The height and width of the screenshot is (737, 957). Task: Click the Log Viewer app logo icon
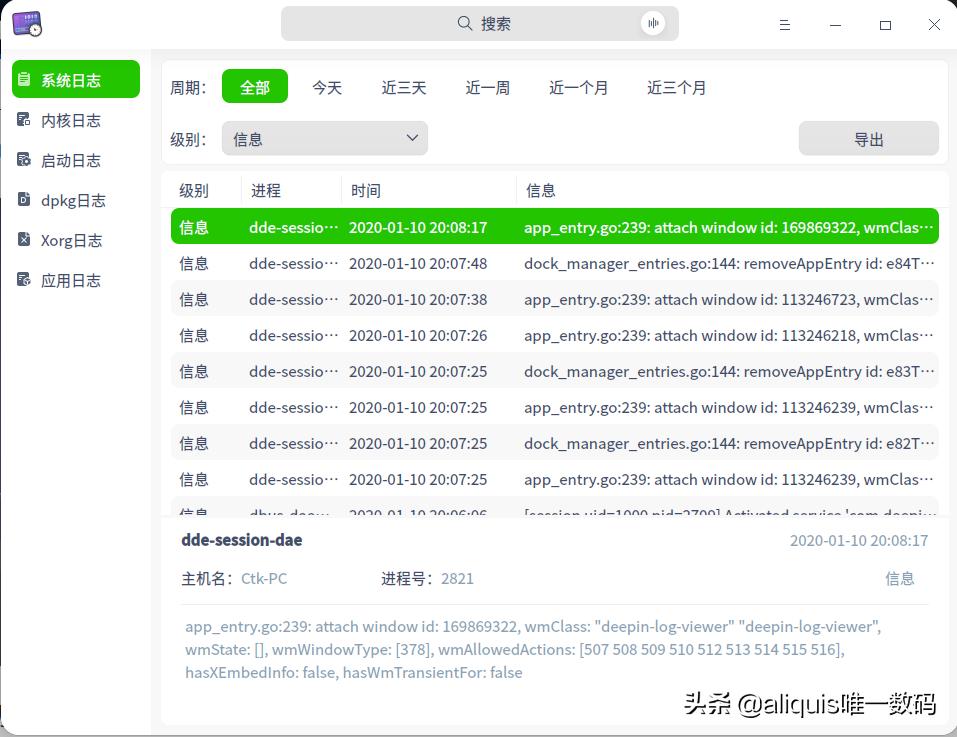(x=27, y=23)
